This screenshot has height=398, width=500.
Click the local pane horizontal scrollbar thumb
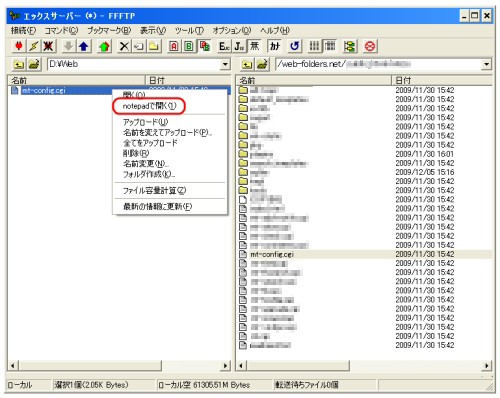click(90, 366)
